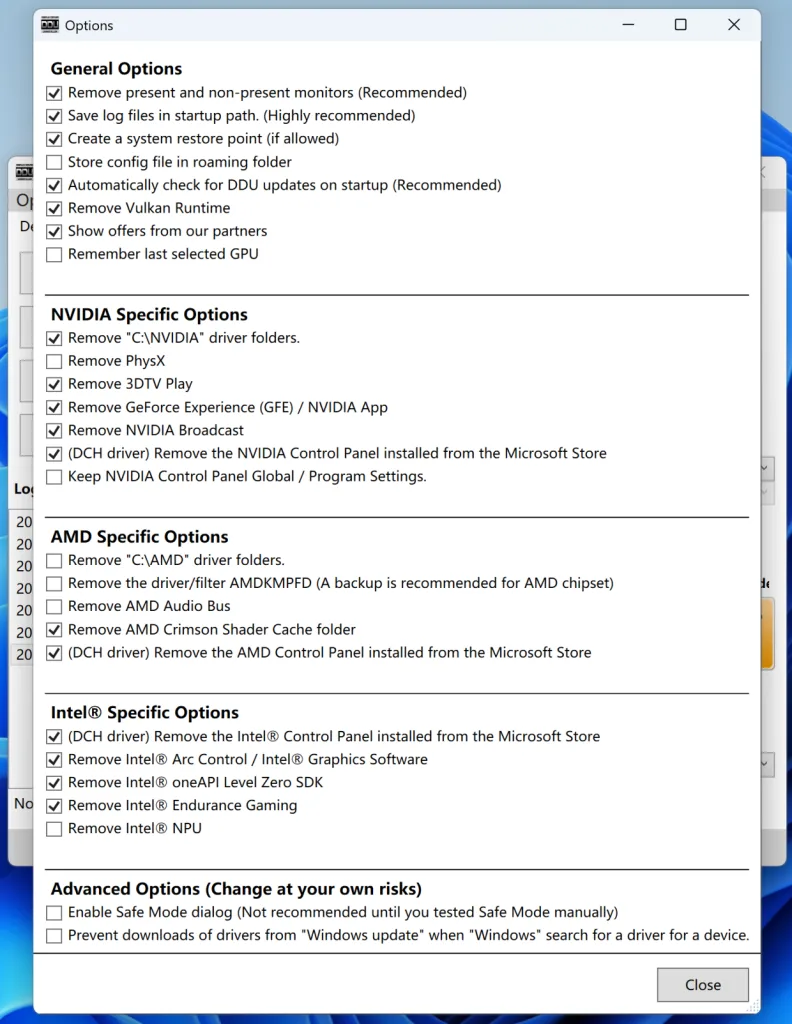Click the DDU icon in Options title bar
This screenshot has width=792, height=1024.
pyautogui.click(x=50, y=25)
